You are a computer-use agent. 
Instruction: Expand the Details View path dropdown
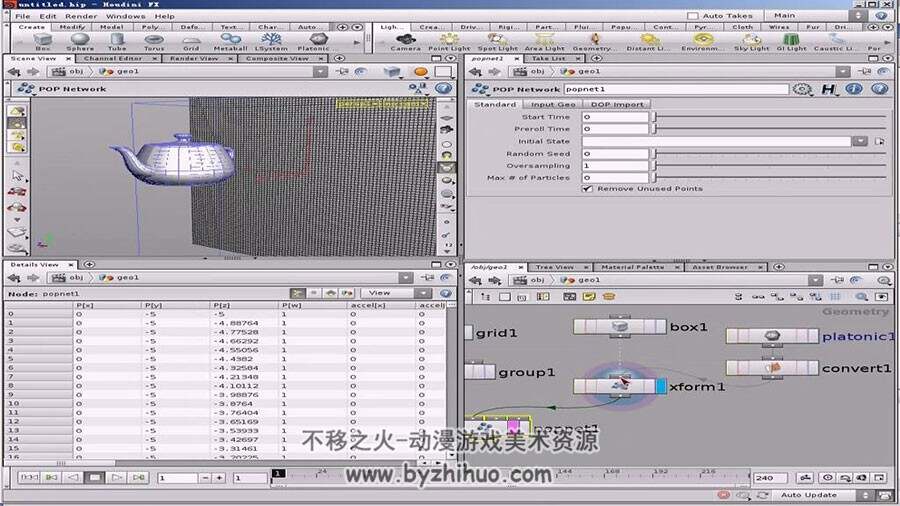point(406,278)
